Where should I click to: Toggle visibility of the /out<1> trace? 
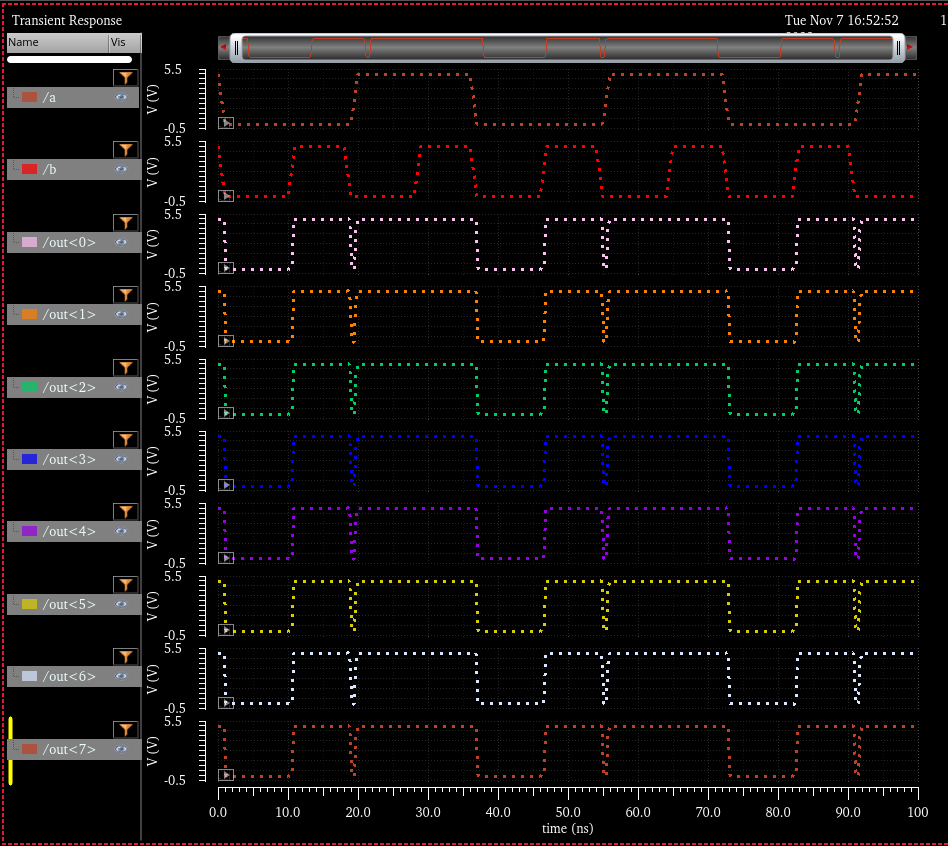(x=121, y=314)
